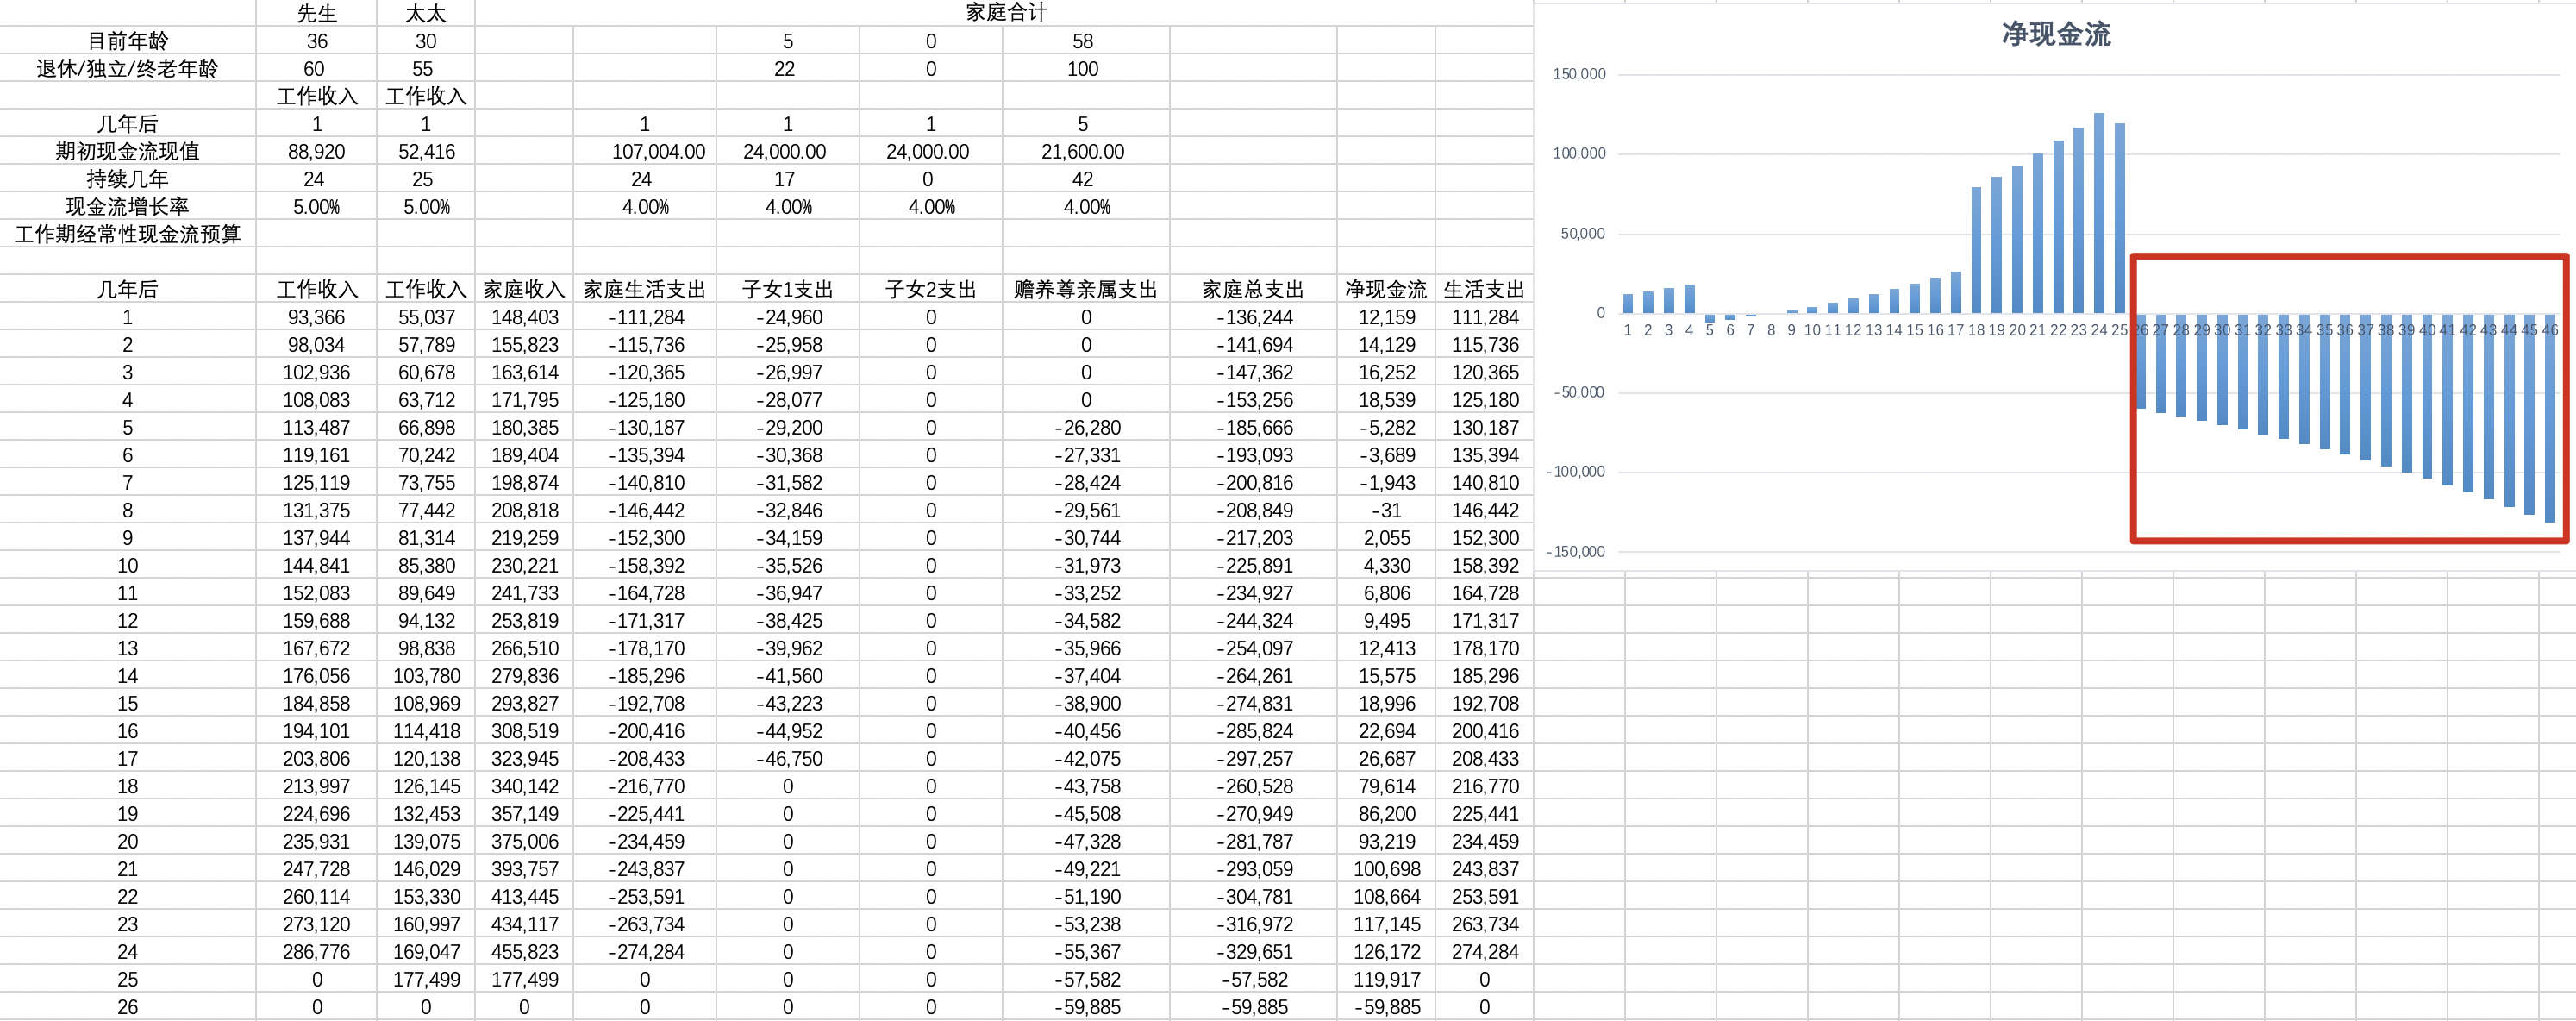Select the 现金流增长率 label cell
Viewport: 2576px width, 1021px height.
(x=127, y=207)
